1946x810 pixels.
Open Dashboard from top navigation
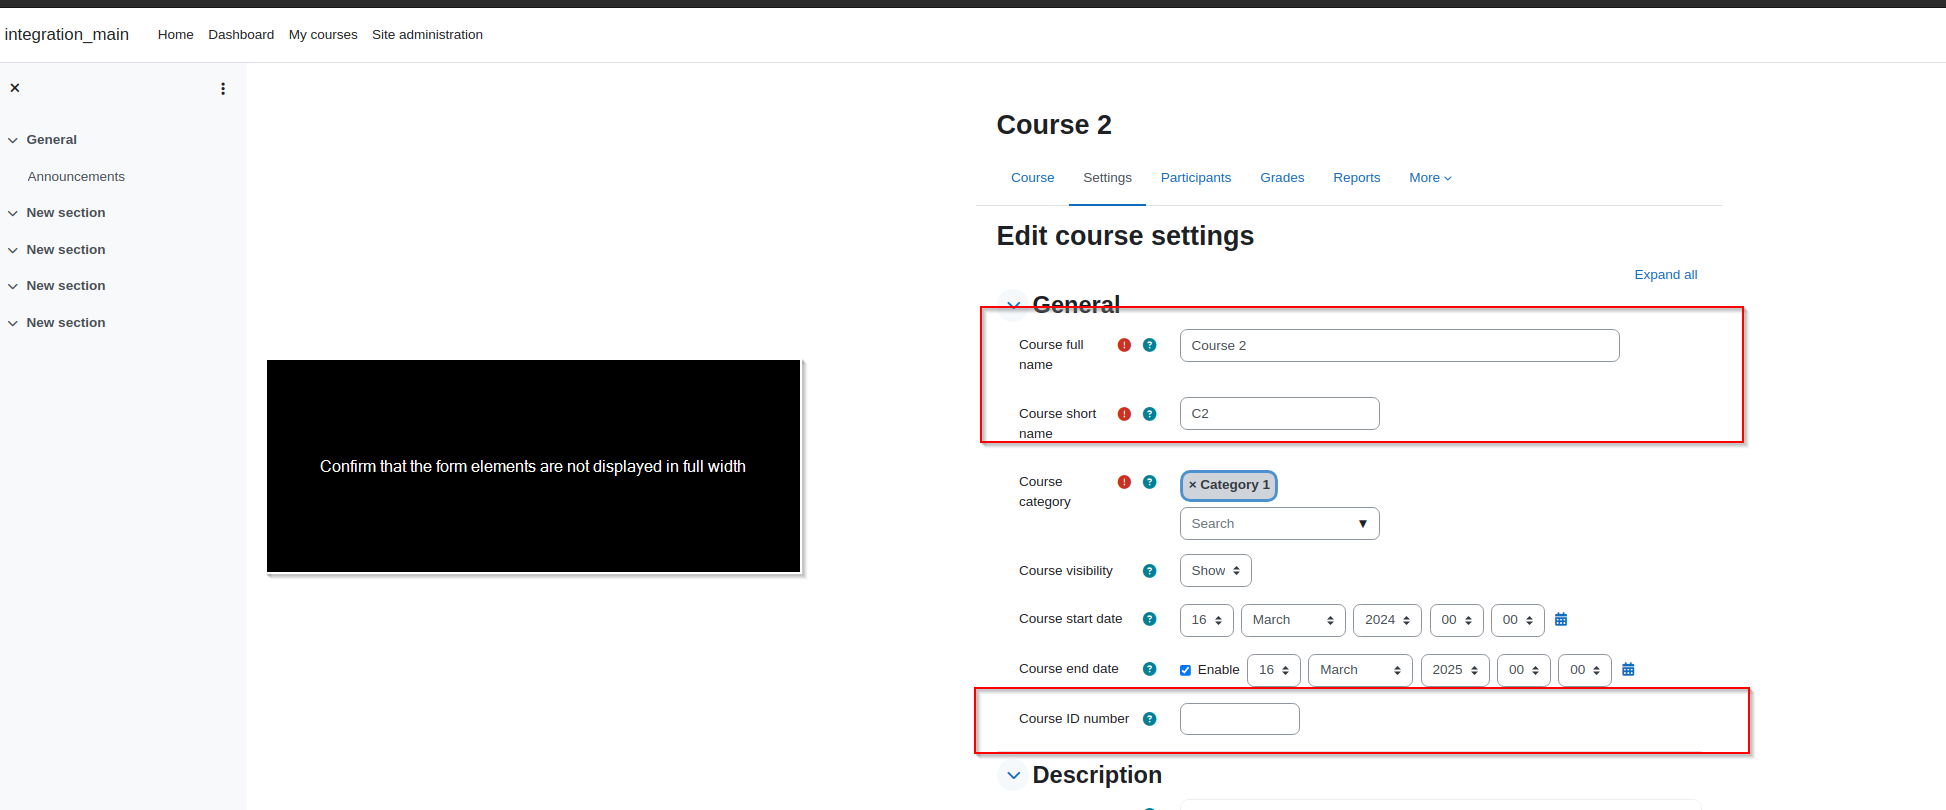click(x=241, y=35)
